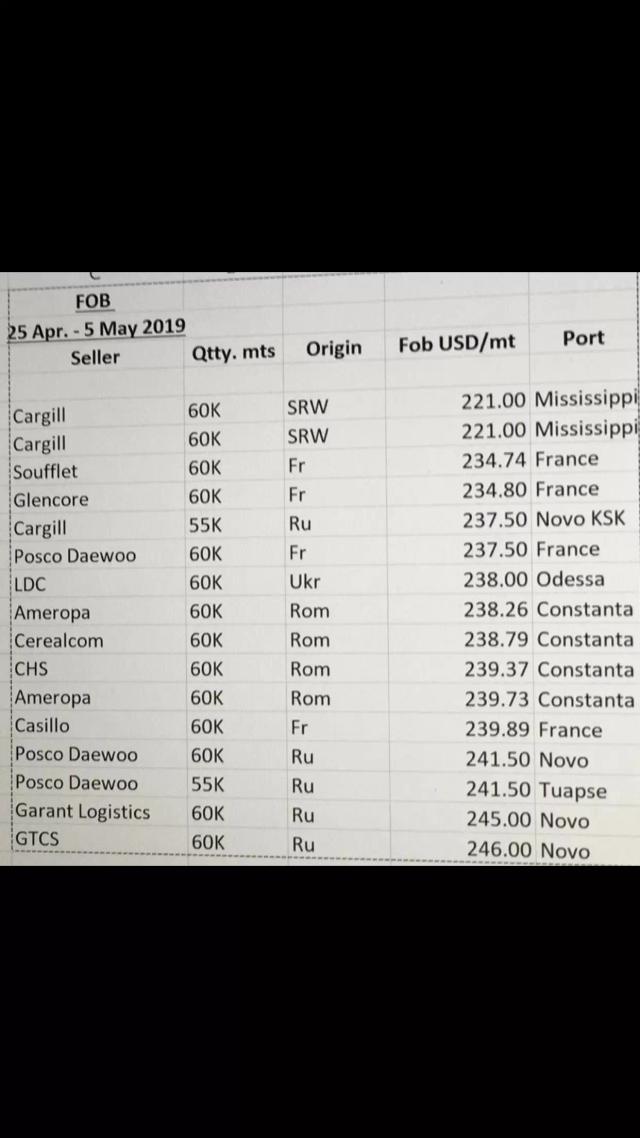Select the 246.00 price cell
This screenshot has height=1138, width=640.
pos(499,851)
